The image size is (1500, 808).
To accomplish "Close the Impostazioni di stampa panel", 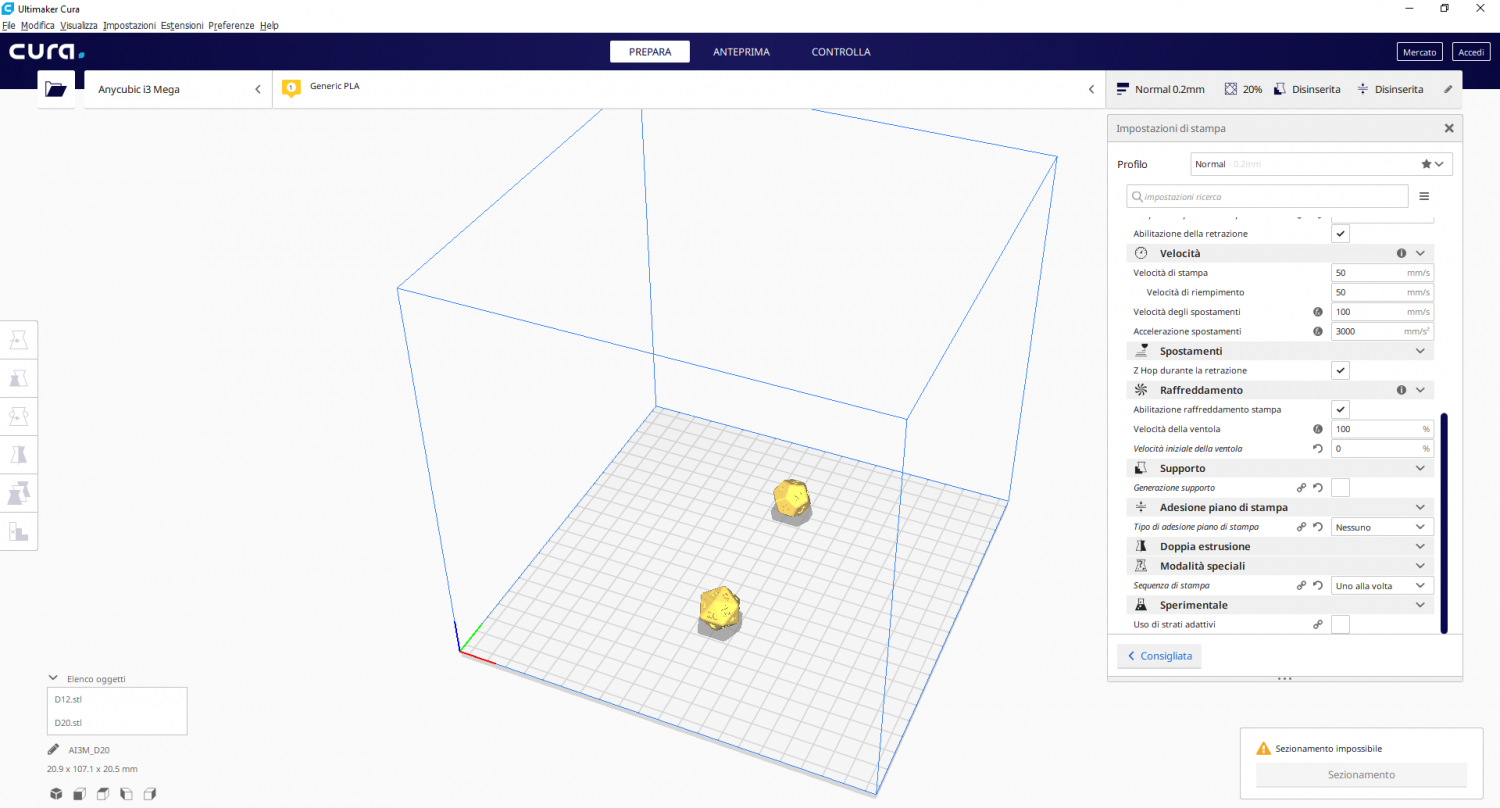I will 1448,128.
